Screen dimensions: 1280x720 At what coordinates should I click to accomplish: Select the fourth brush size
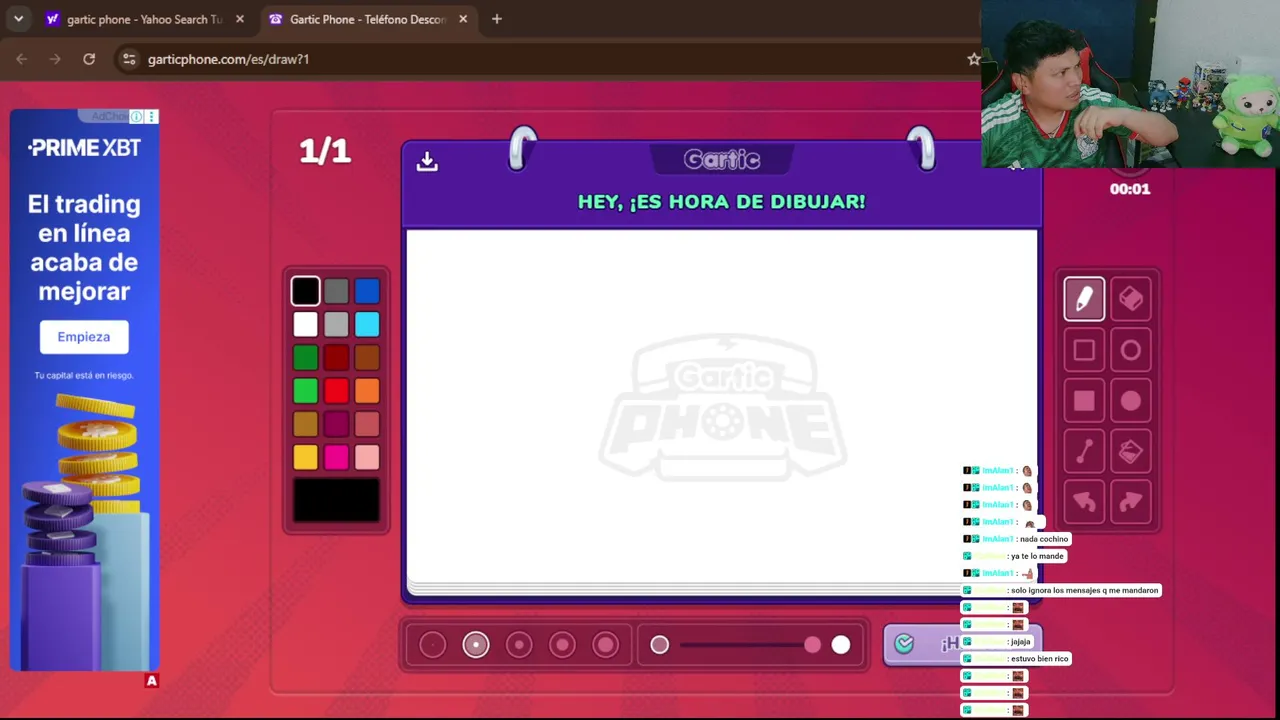click(562, 645)
